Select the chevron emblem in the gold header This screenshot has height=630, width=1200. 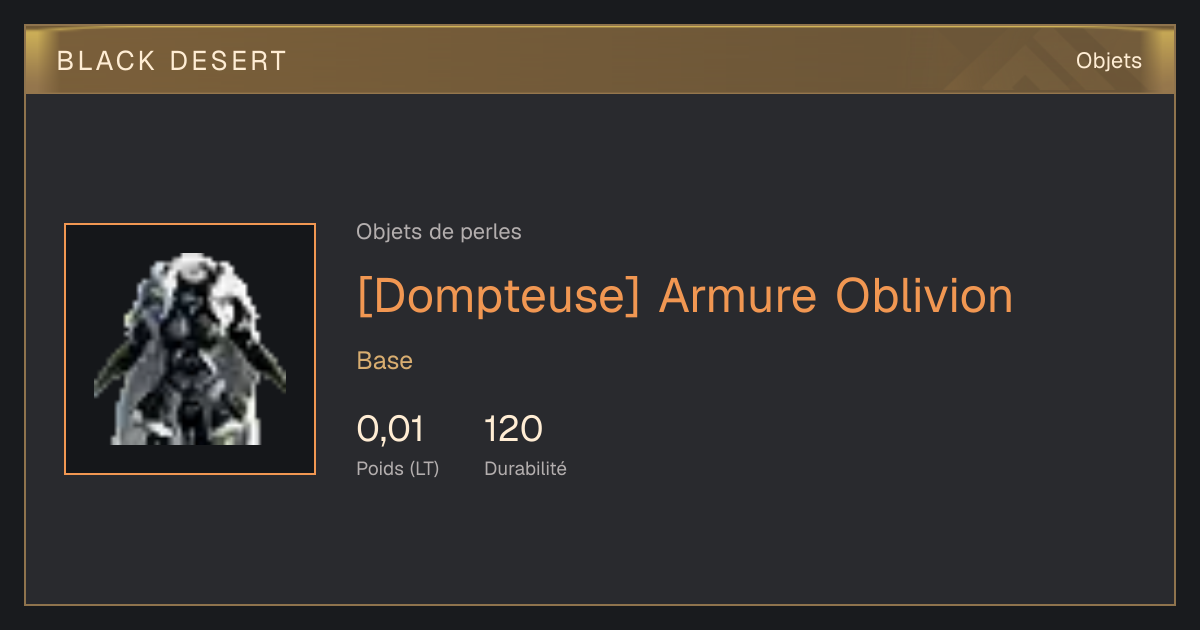(x=1008, y=63)
